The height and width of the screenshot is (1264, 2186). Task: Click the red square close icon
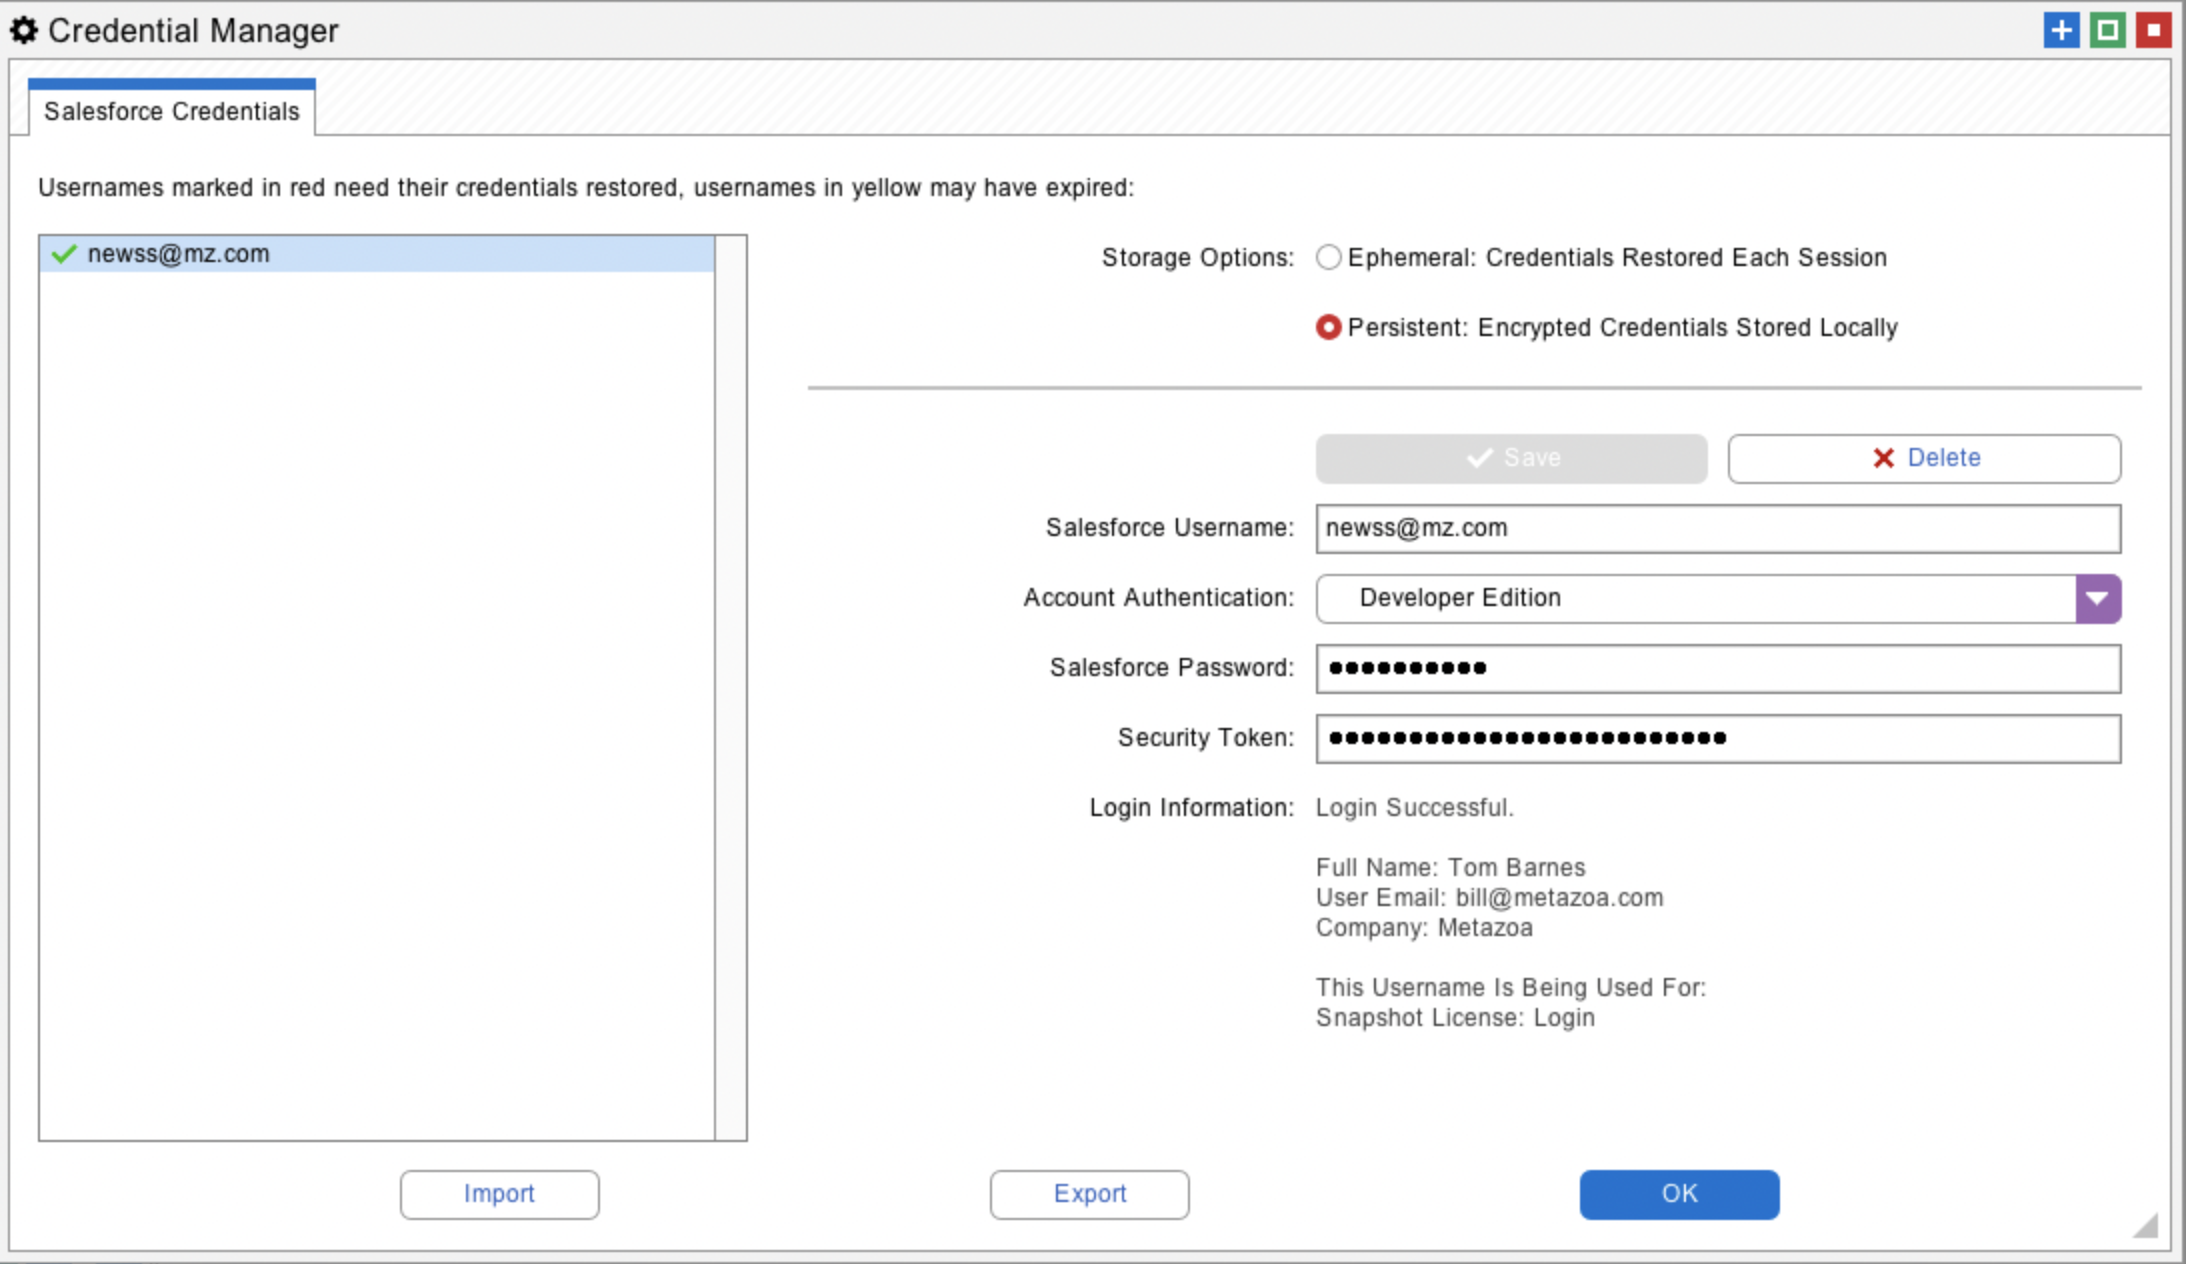pos(2153,30)
